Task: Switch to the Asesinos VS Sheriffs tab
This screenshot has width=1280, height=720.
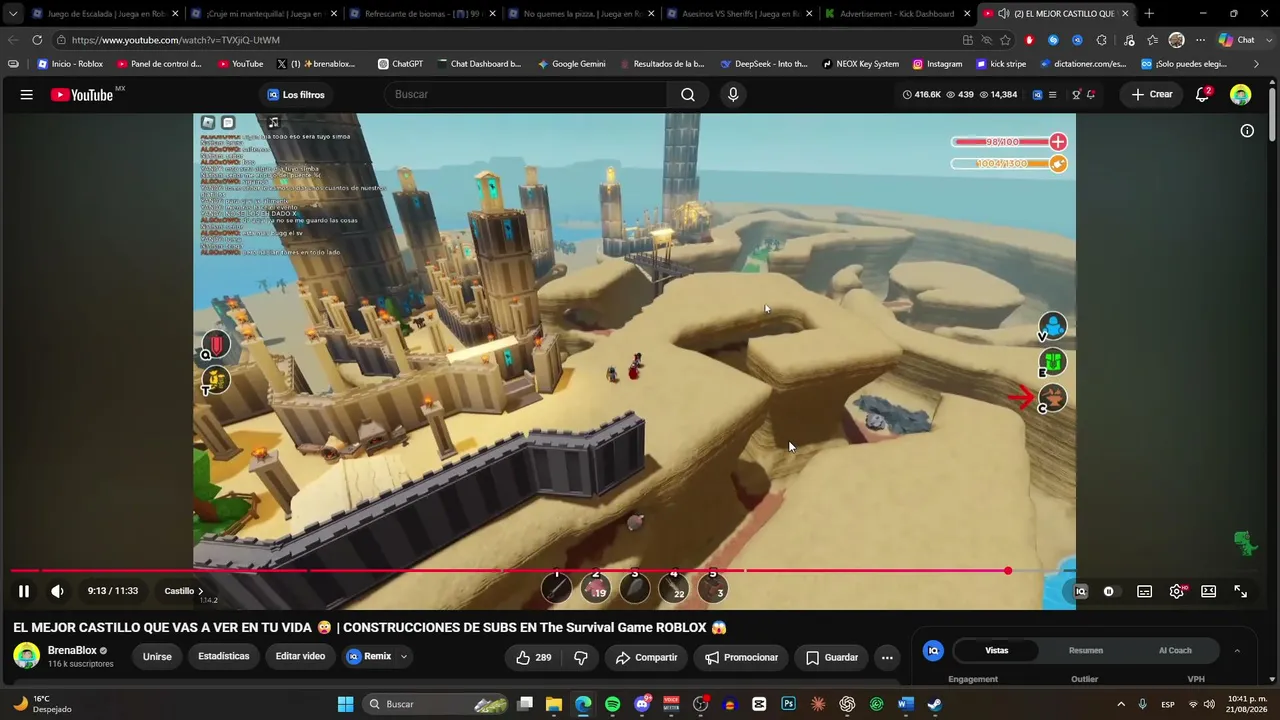Action: click(x=738, y=14)
